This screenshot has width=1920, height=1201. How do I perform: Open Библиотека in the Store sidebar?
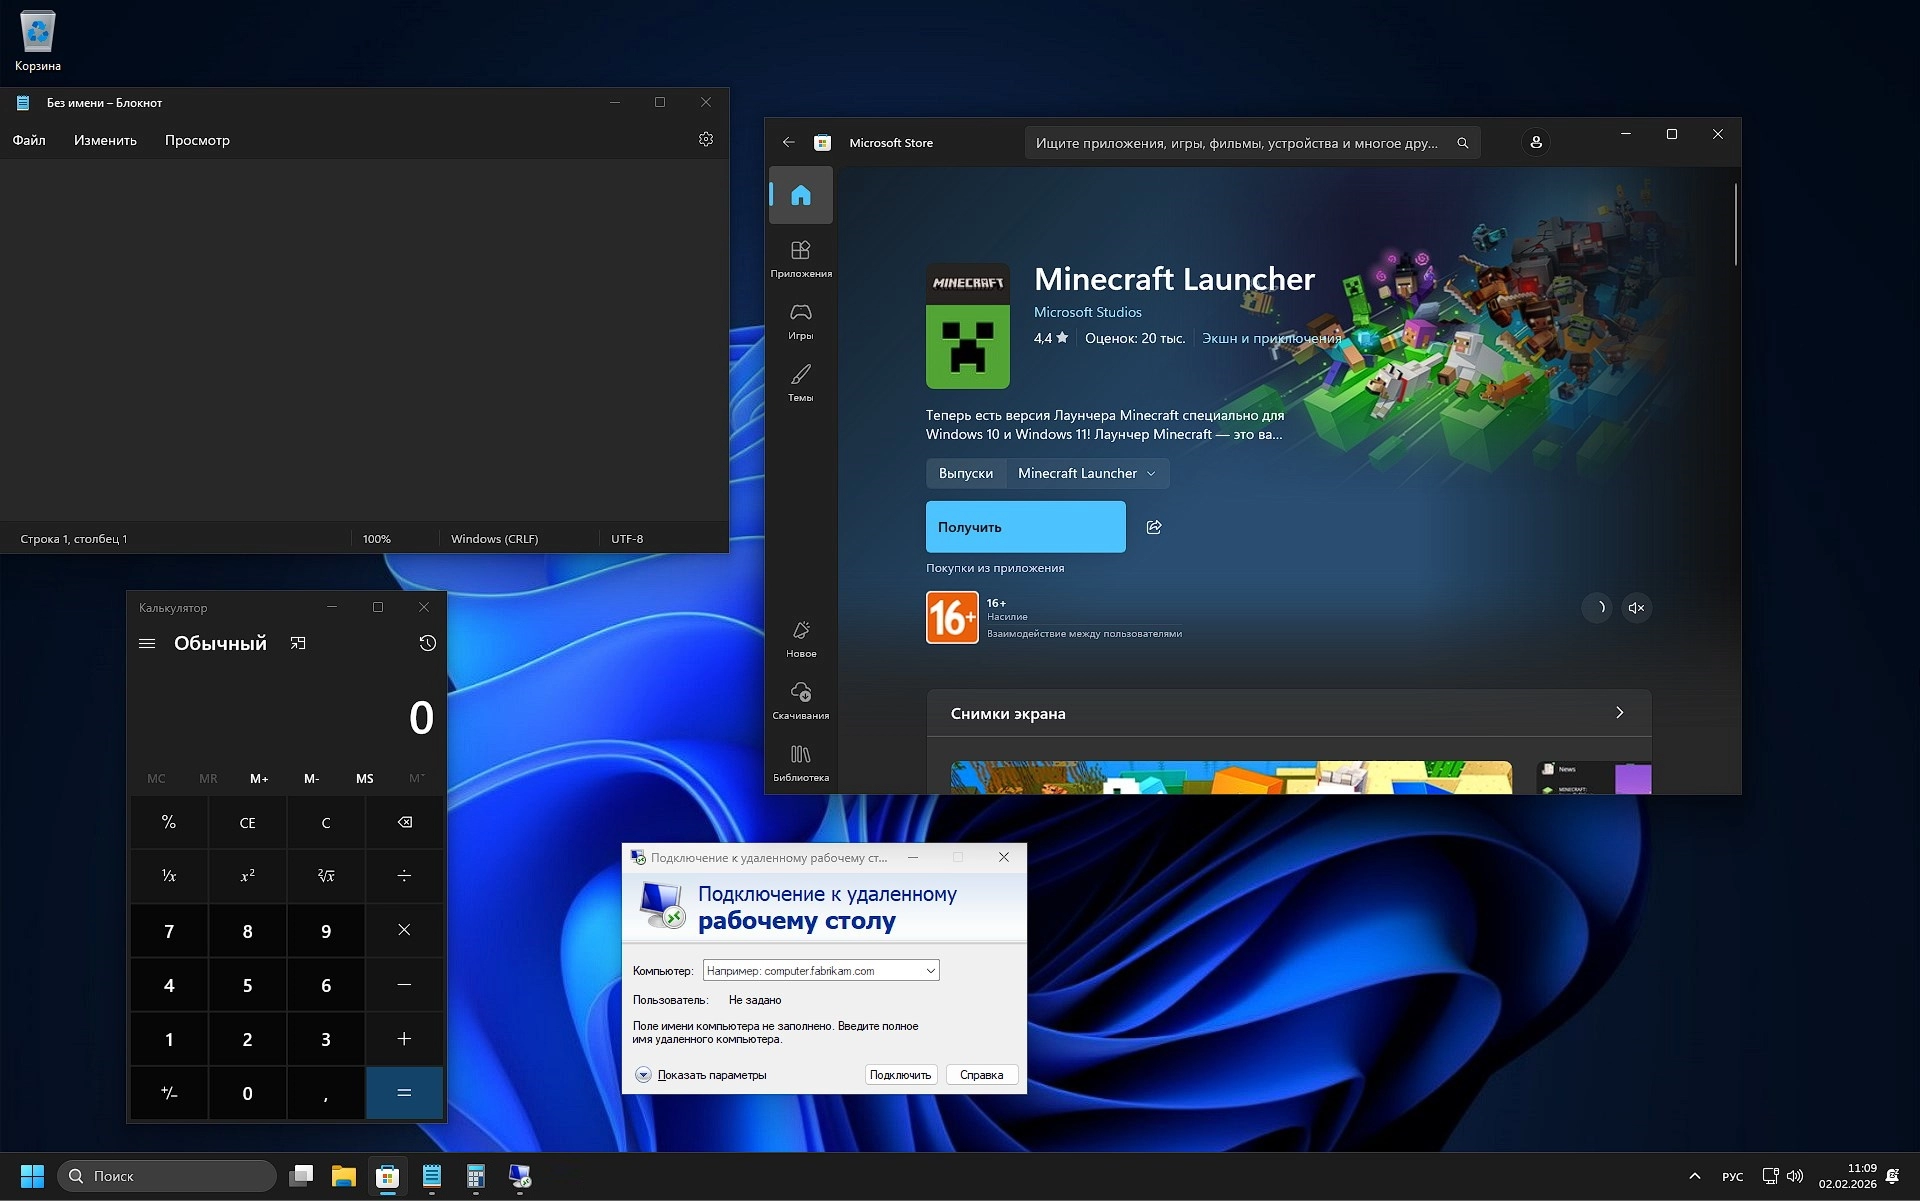(x=800, y=760)
